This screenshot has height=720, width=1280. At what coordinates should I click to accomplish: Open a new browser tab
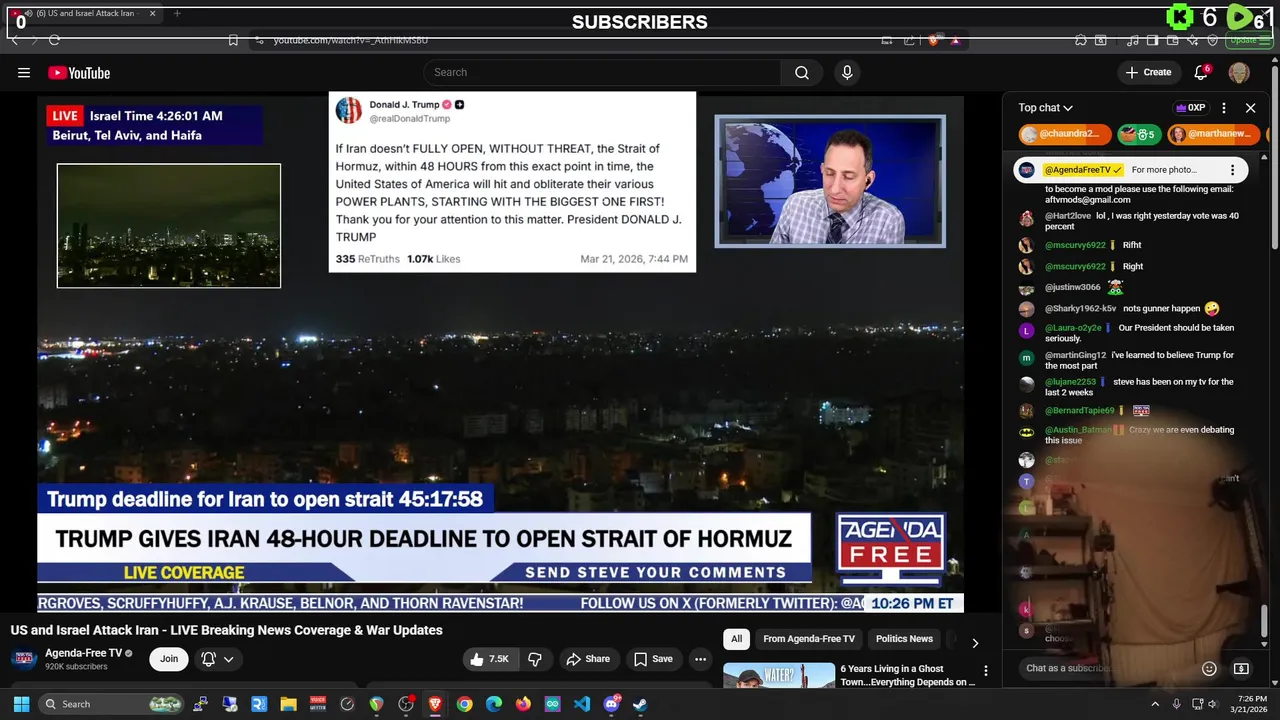(177, 14)
